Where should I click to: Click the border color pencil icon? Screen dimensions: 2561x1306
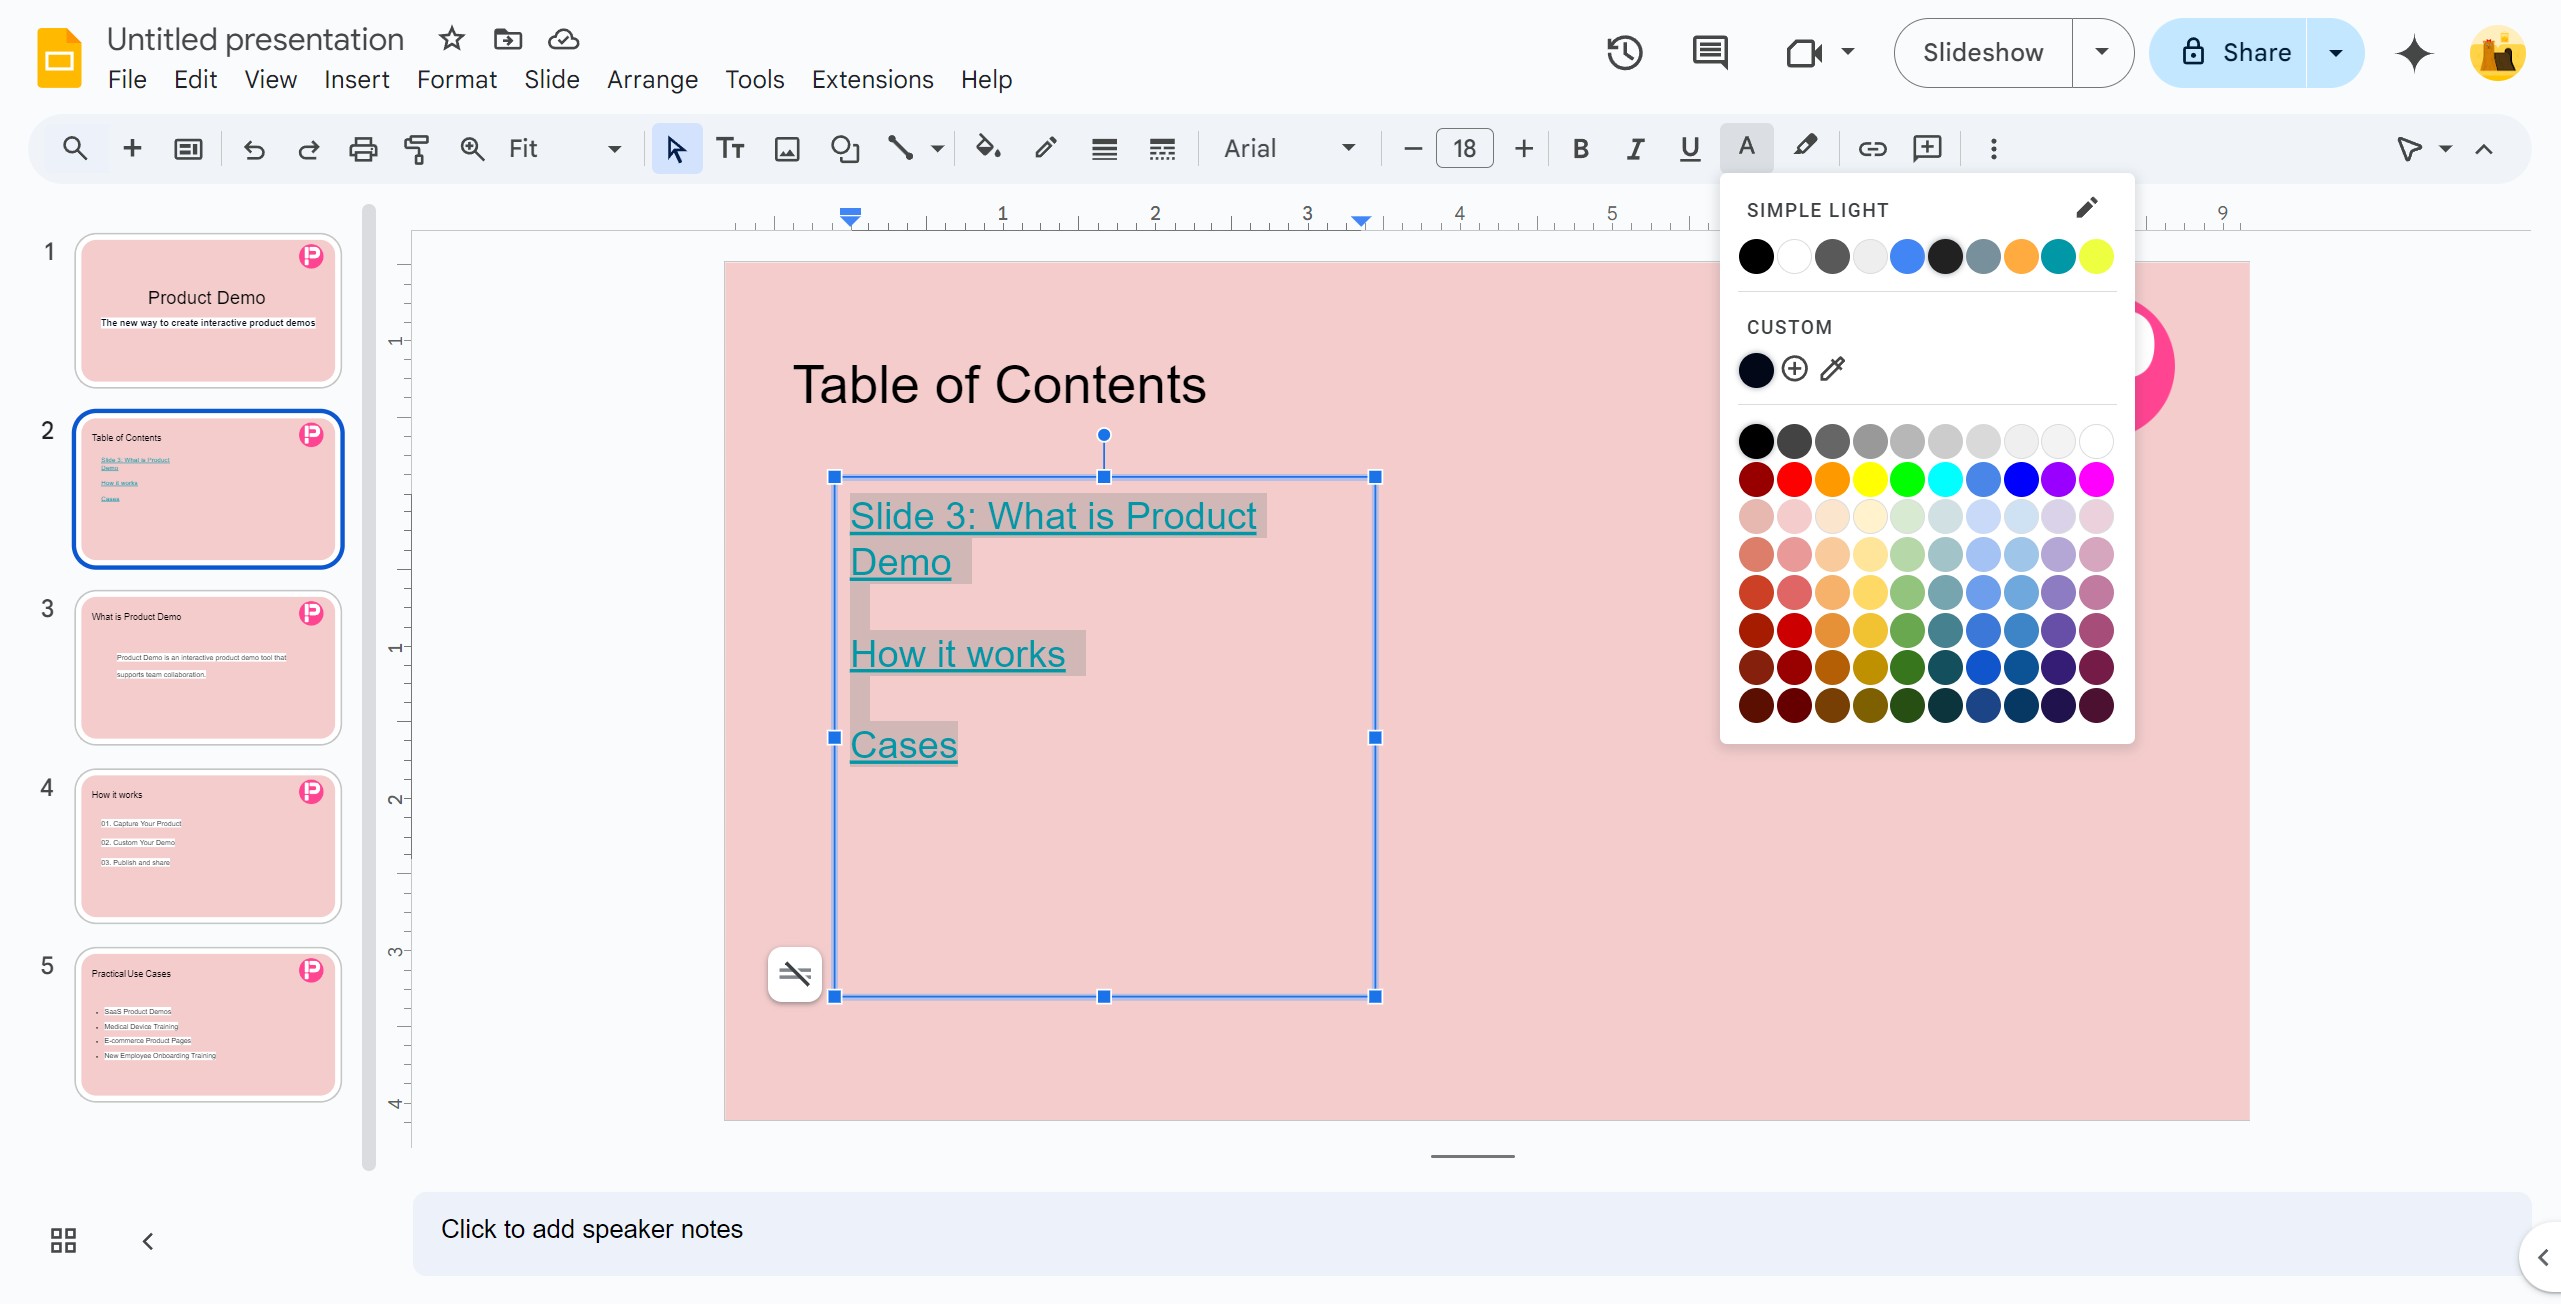(x=1046, y=149)
